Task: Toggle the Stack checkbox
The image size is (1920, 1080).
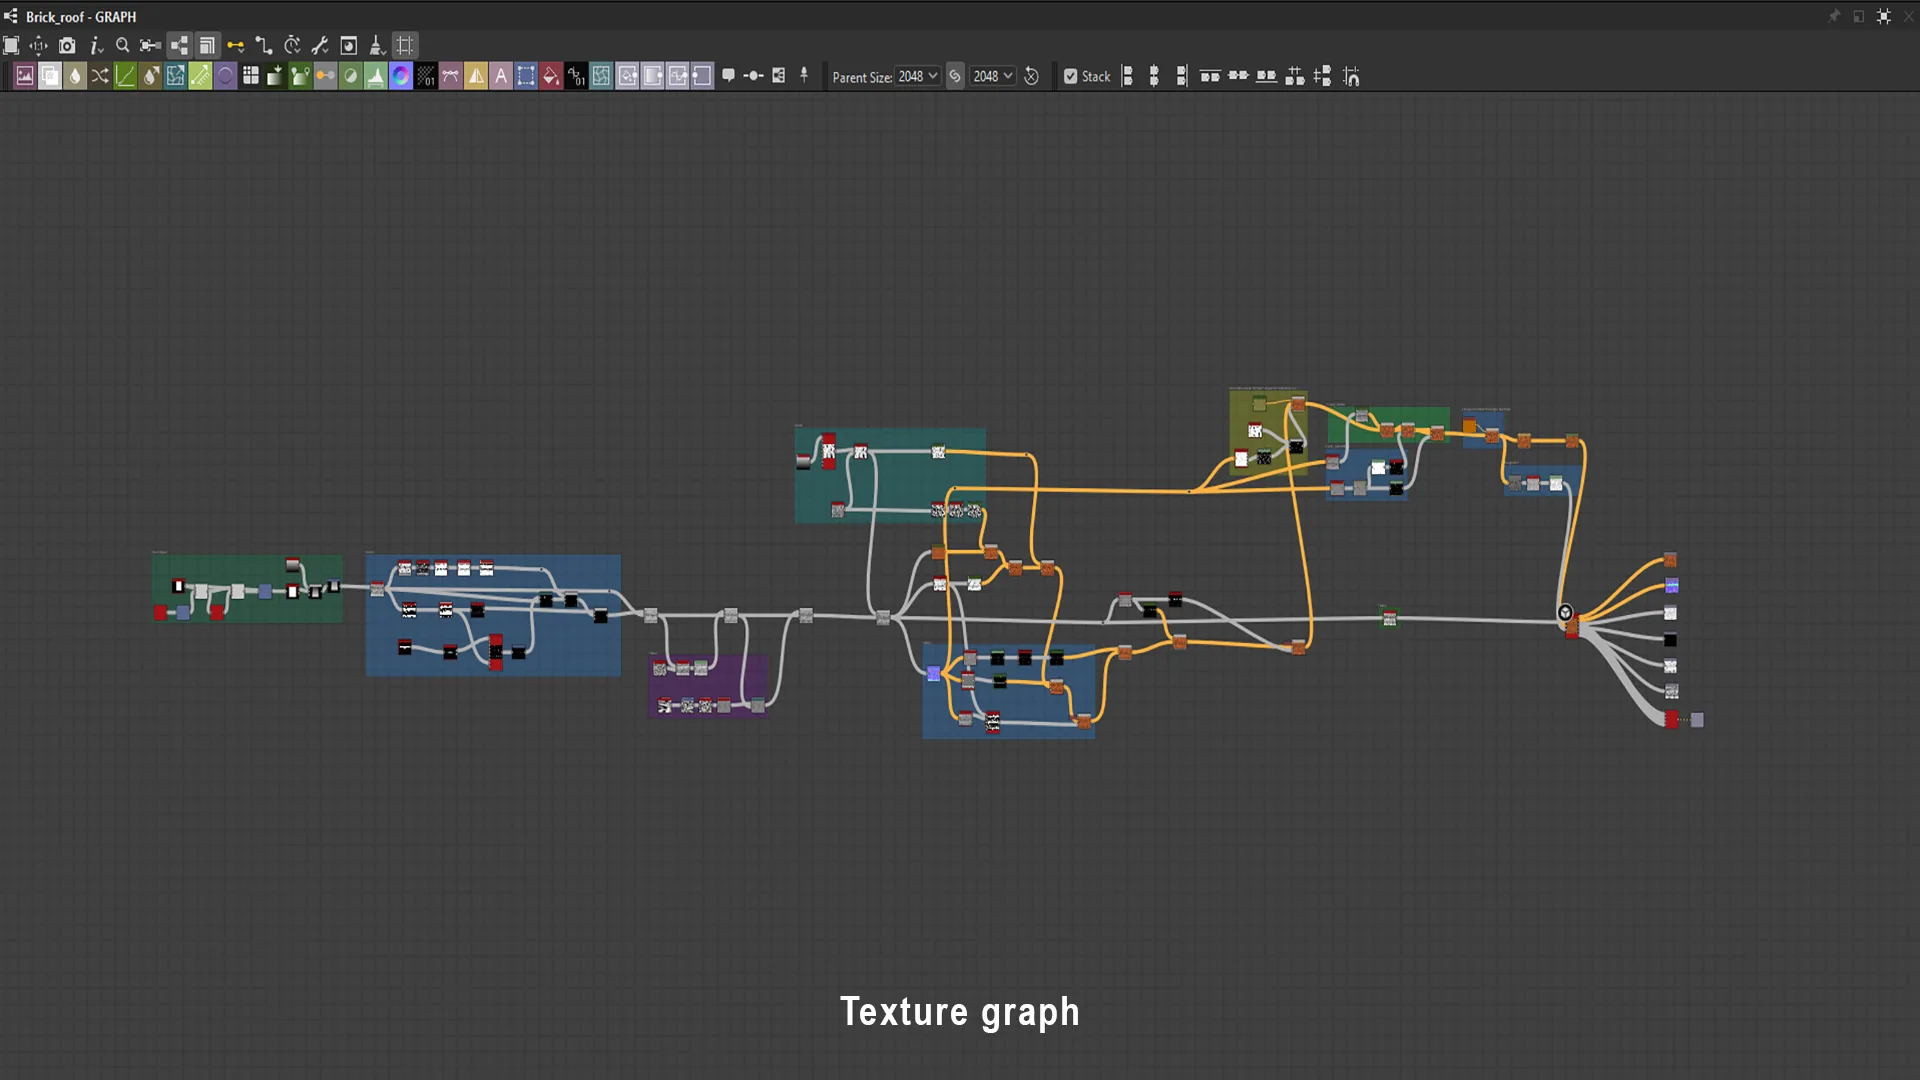Action: 1071,76
